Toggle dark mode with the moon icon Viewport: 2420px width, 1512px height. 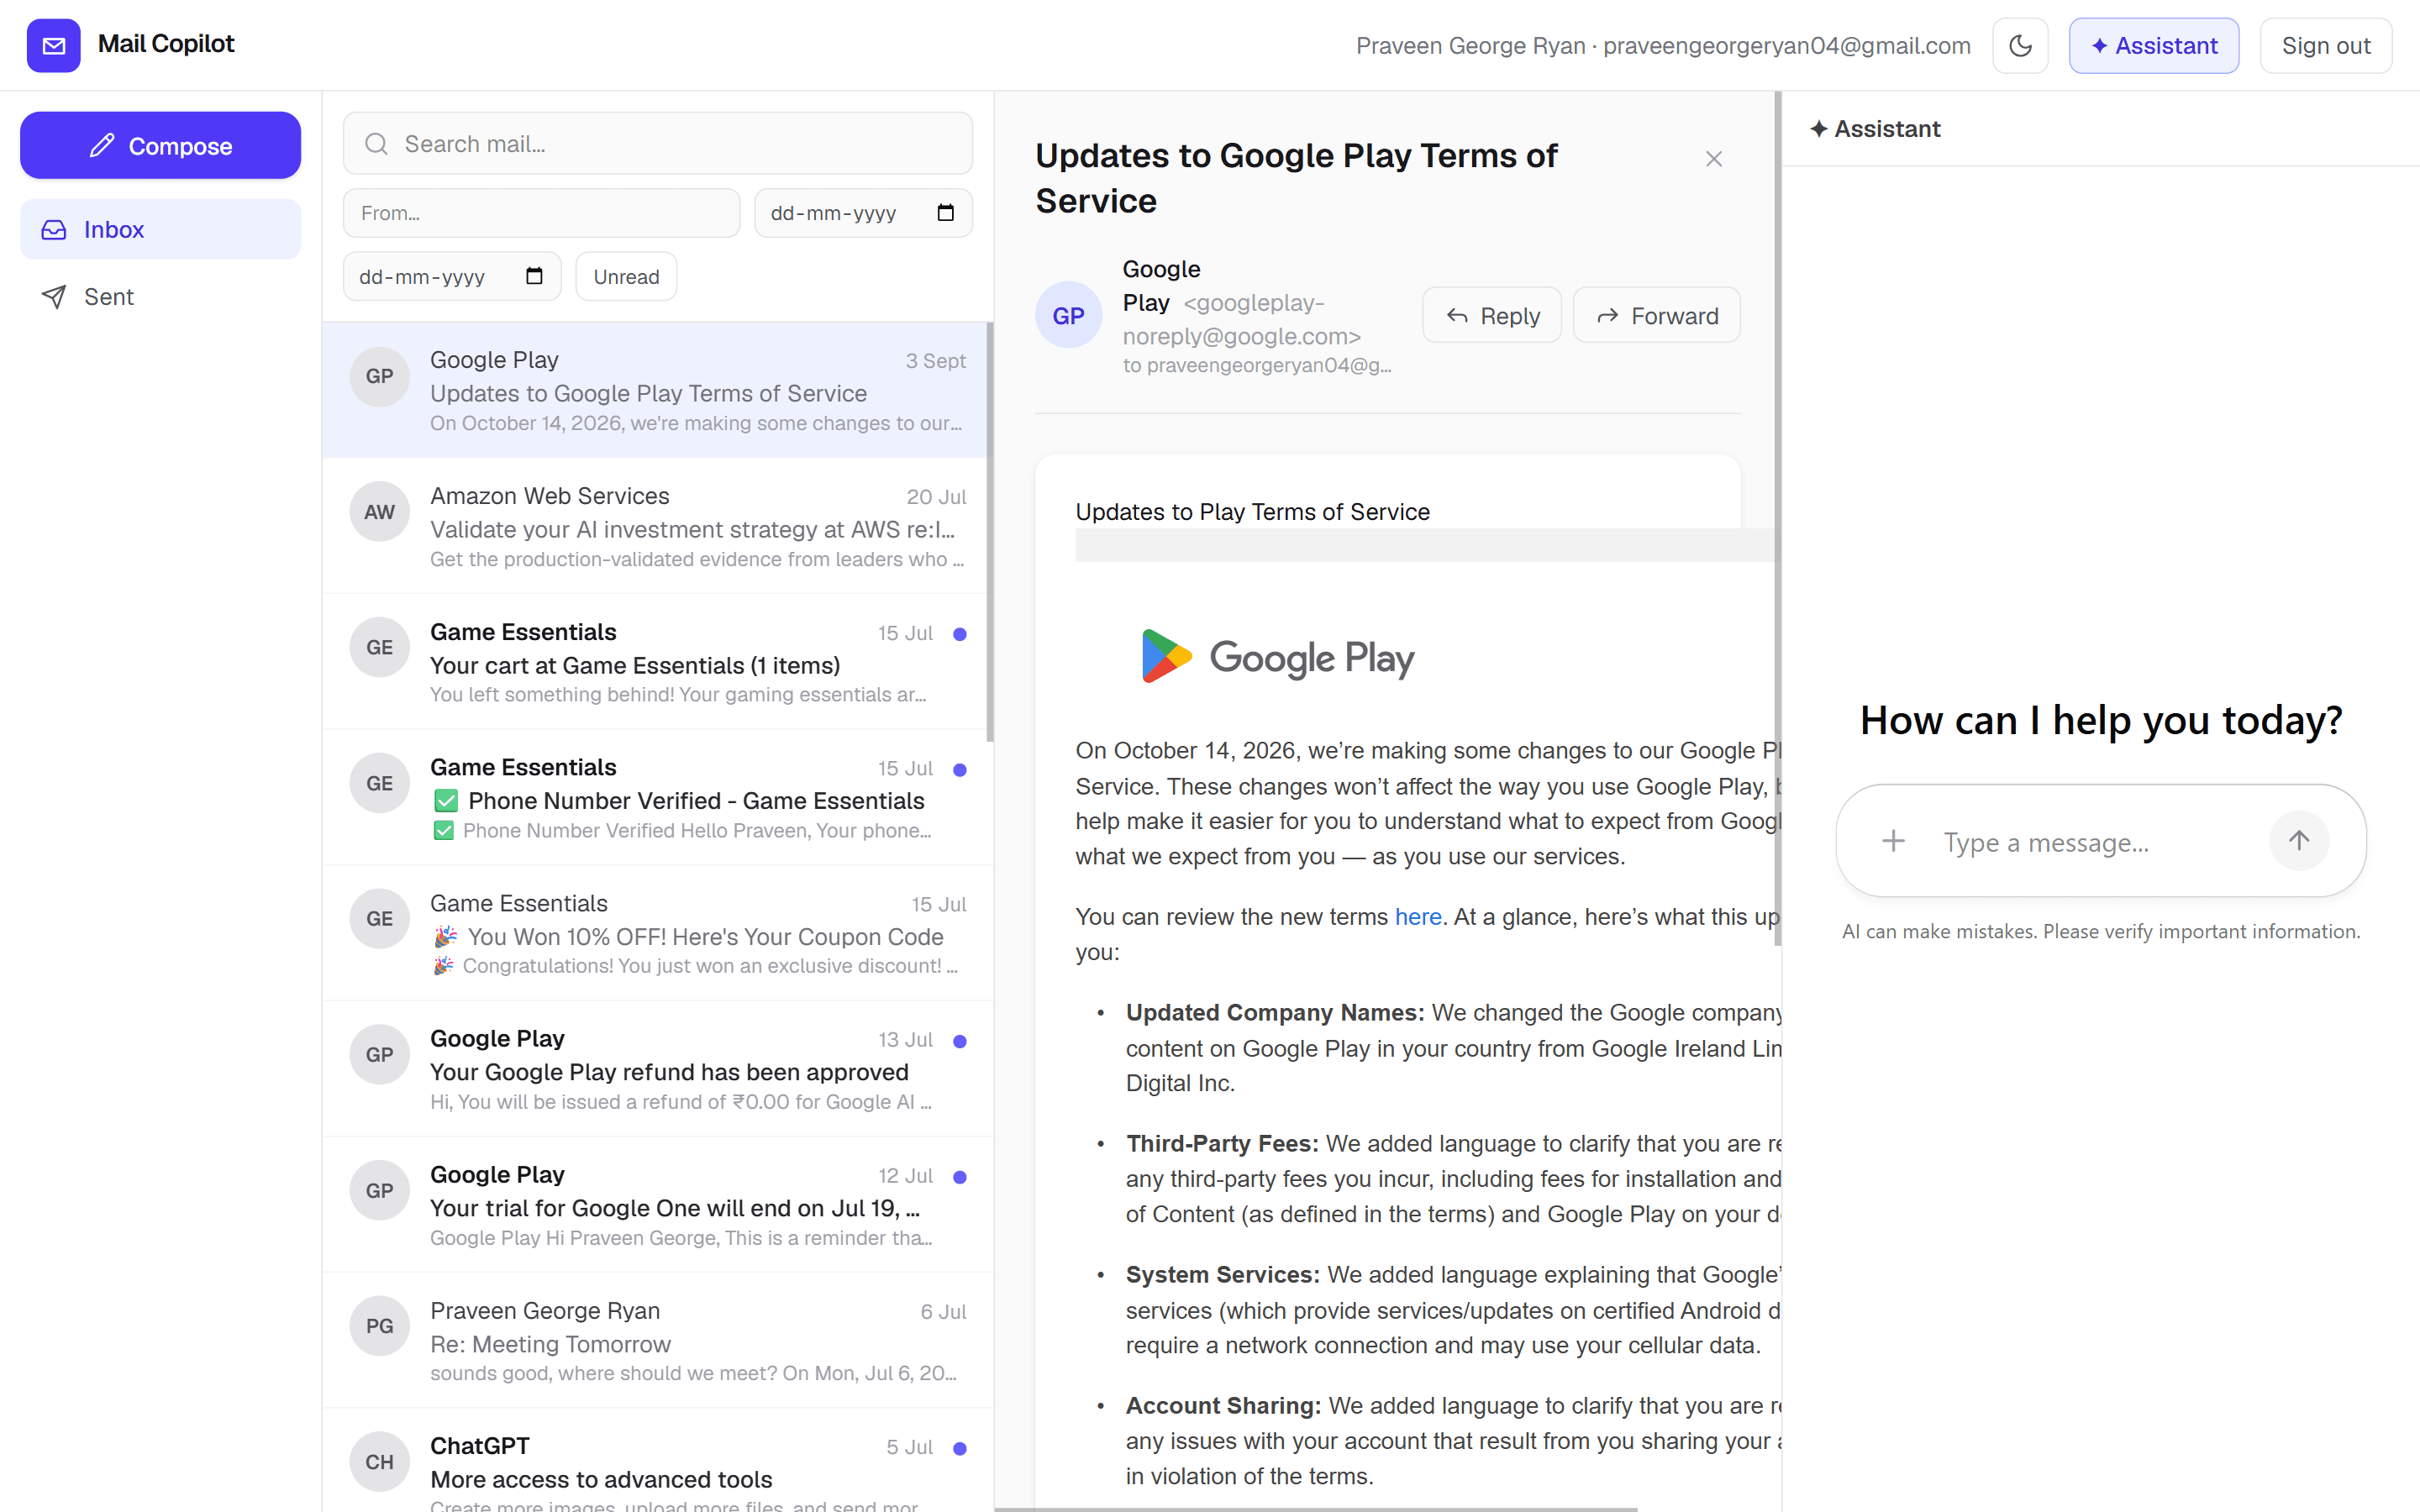2020,45
